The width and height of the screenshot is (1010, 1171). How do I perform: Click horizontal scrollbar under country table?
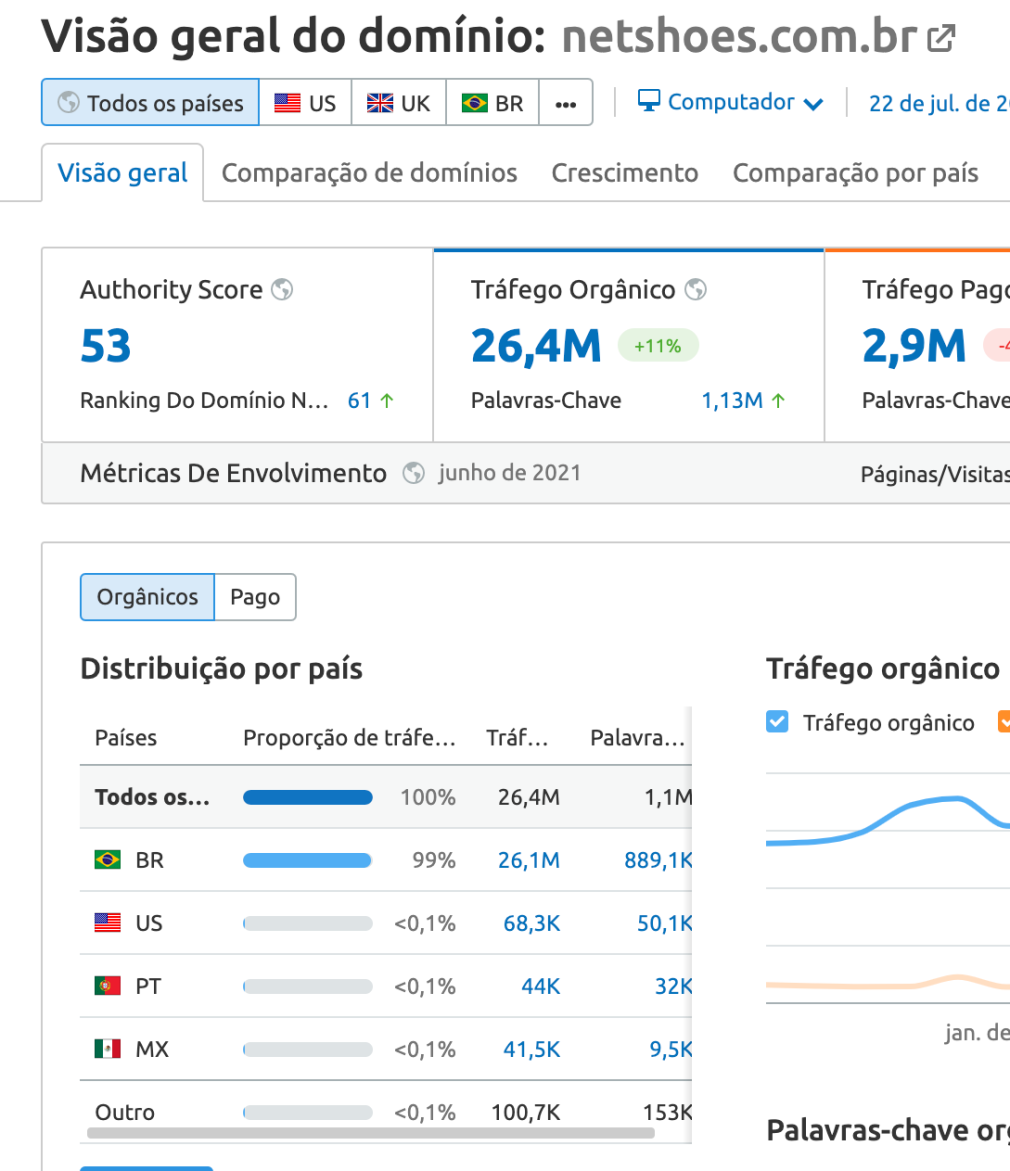[x=371, y=1133]
